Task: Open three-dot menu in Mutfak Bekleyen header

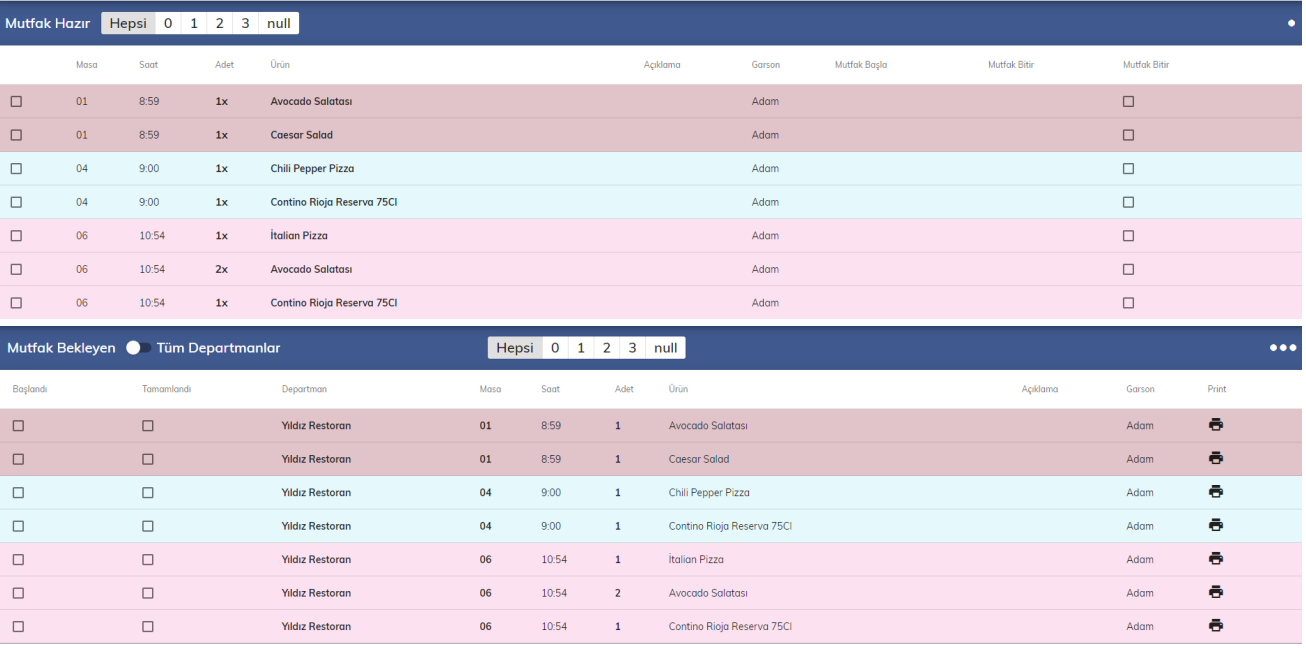Action: (x=1282, y=348)
